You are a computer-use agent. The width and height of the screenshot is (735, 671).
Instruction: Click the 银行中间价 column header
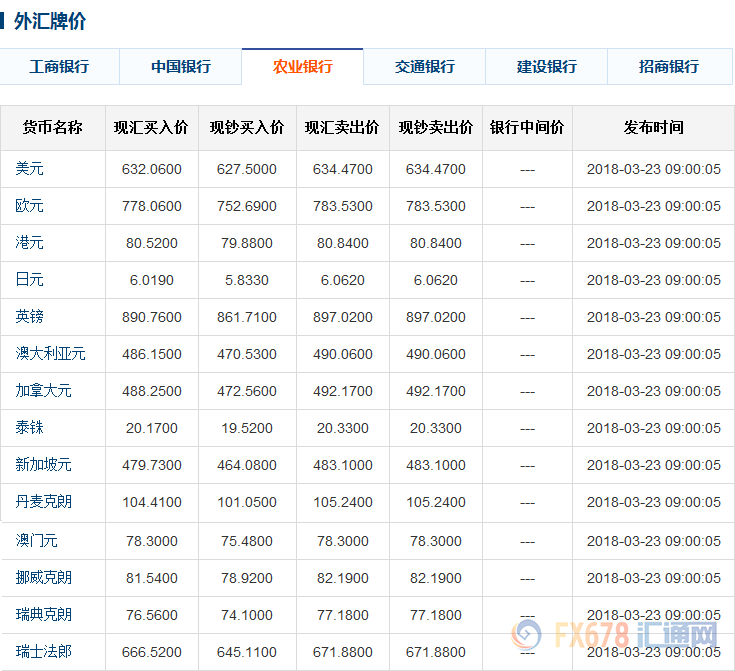[527, 128]
